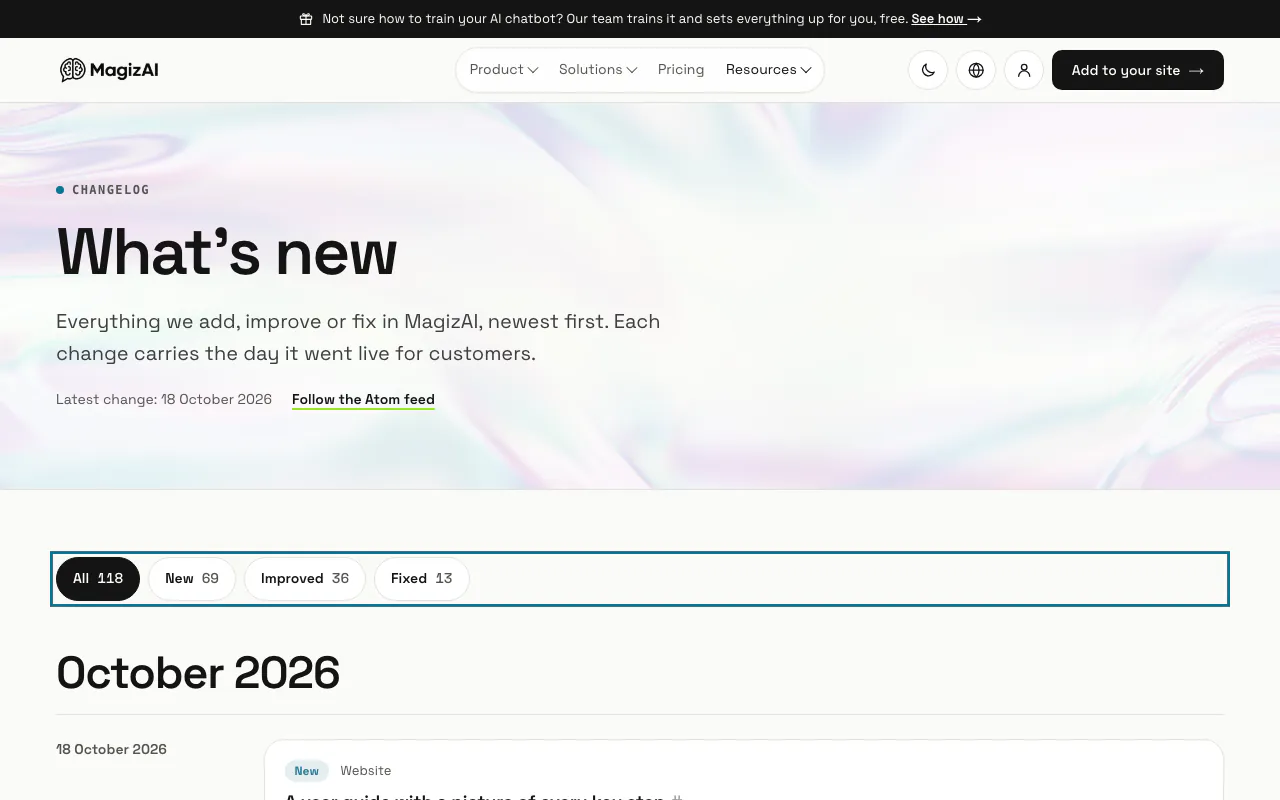The height and width of the screenshot is (800, 1280).
Task: Open language selector globe icon
Action: pyautogui.click(x=976, y=70)
